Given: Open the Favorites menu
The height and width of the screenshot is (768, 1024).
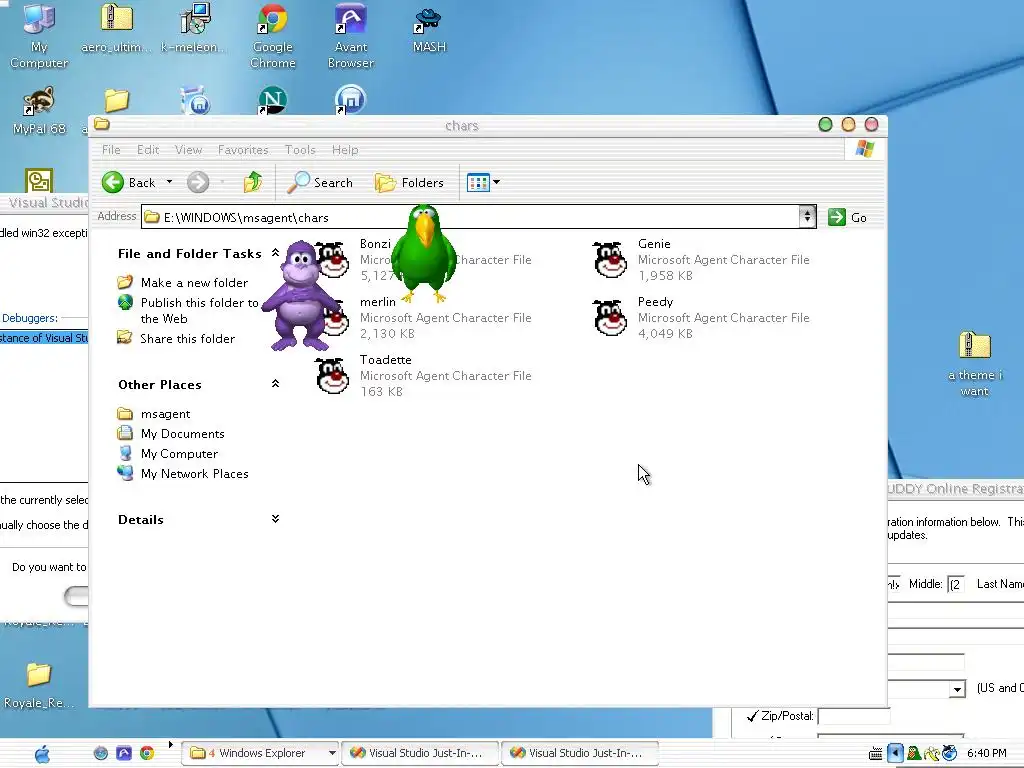Looking at the screenshot, I should click(243, 150).
